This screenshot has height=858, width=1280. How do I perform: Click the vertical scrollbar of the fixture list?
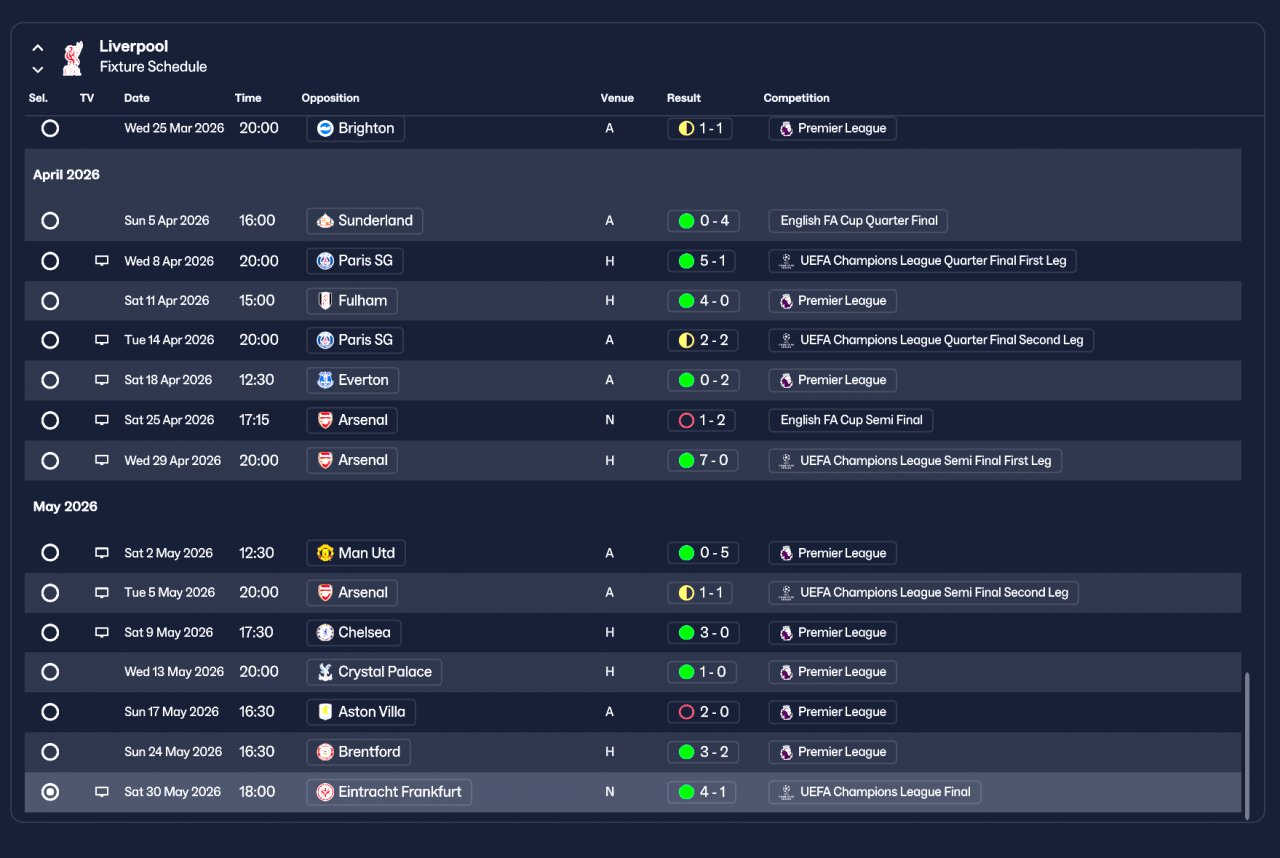tap(1246, 745)
